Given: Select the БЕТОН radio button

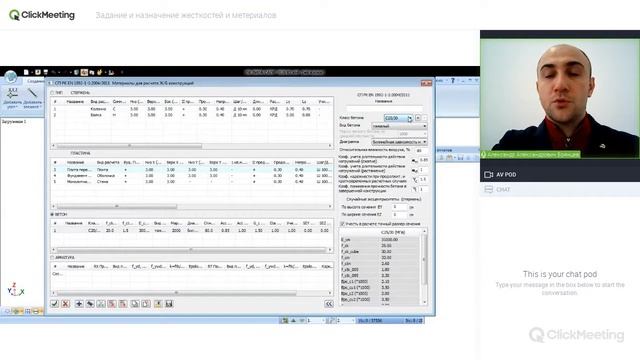Looking at the screenshot, I should click(x=52, y=214).
